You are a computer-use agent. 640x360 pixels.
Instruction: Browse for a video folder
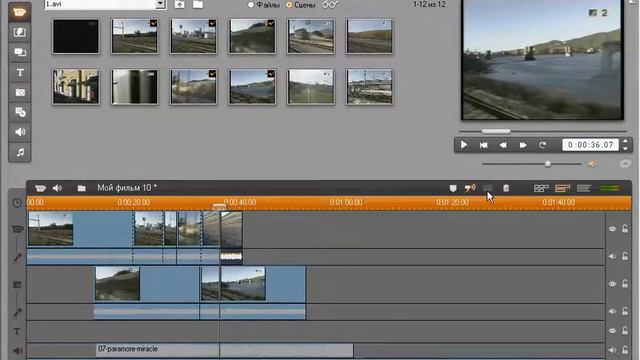click(198, 4)
